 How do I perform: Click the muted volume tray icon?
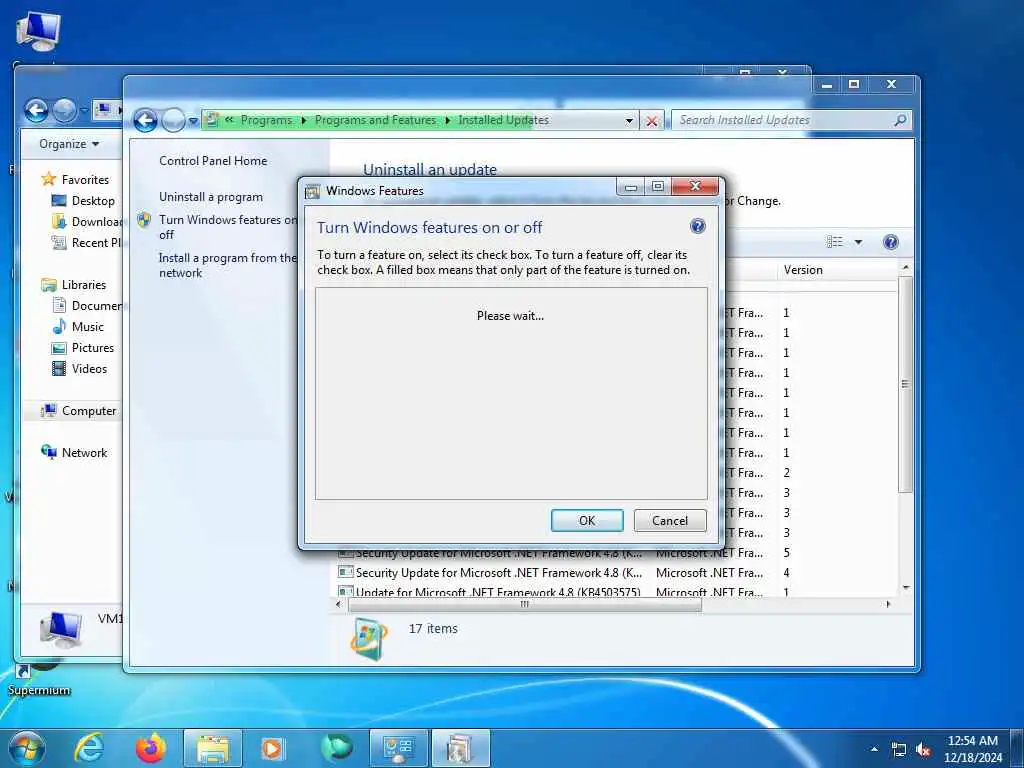(x=923, y=750)
